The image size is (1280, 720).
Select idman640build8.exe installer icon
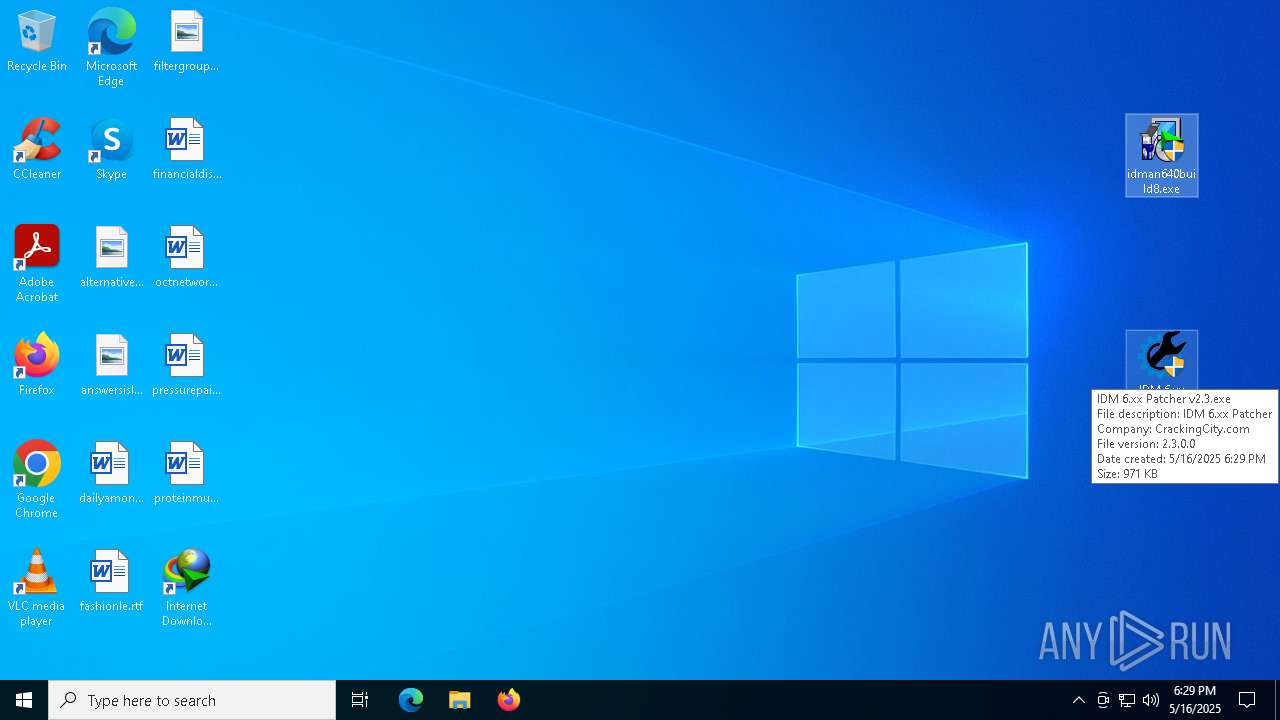tap(1161, 155)
